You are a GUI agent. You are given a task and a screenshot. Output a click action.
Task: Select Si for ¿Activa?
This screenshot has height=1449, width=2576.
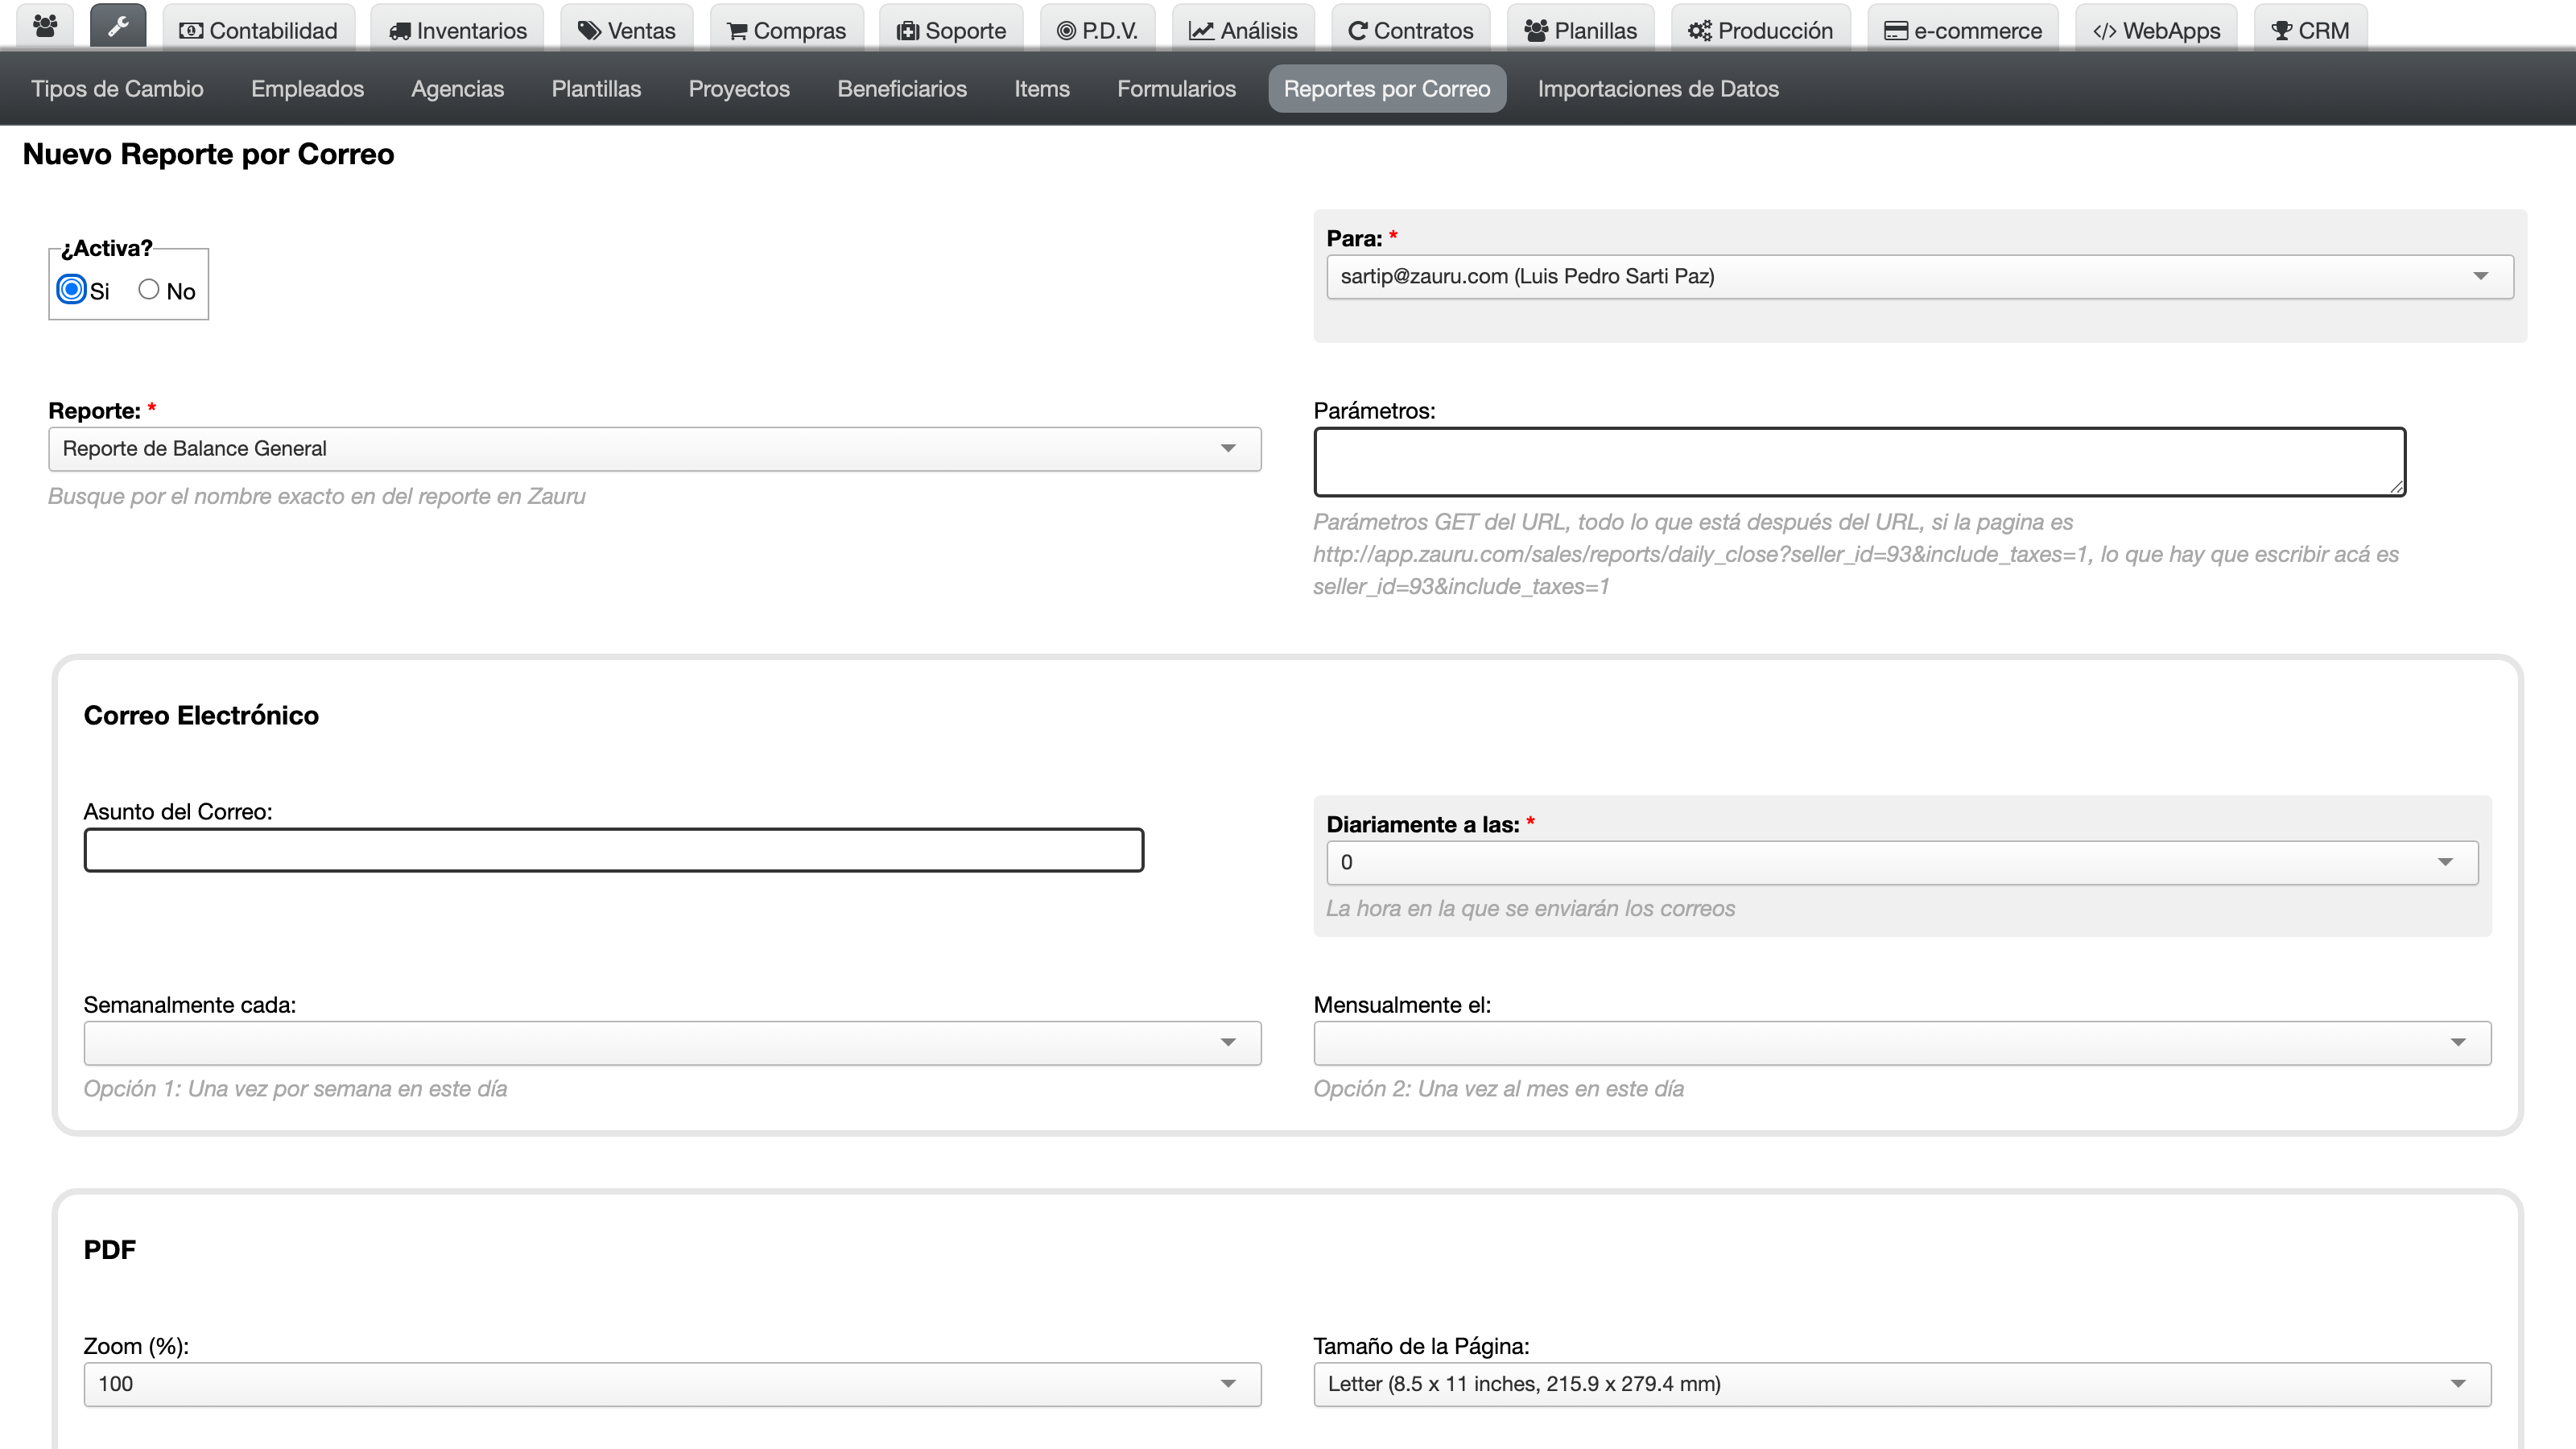[71, 290]
